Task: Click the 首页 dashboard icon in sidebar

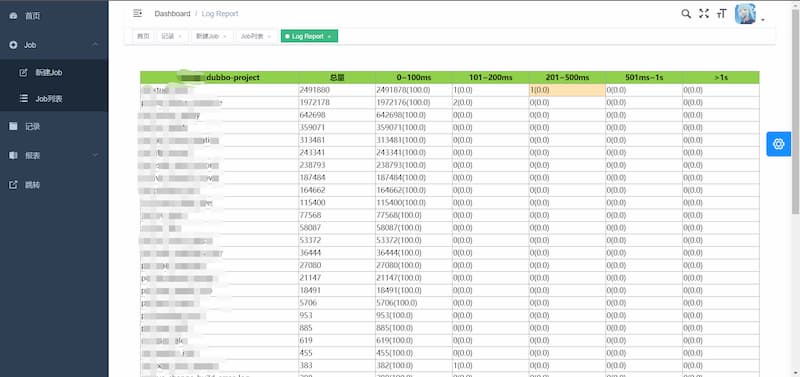Action: [x=13, y=16]
